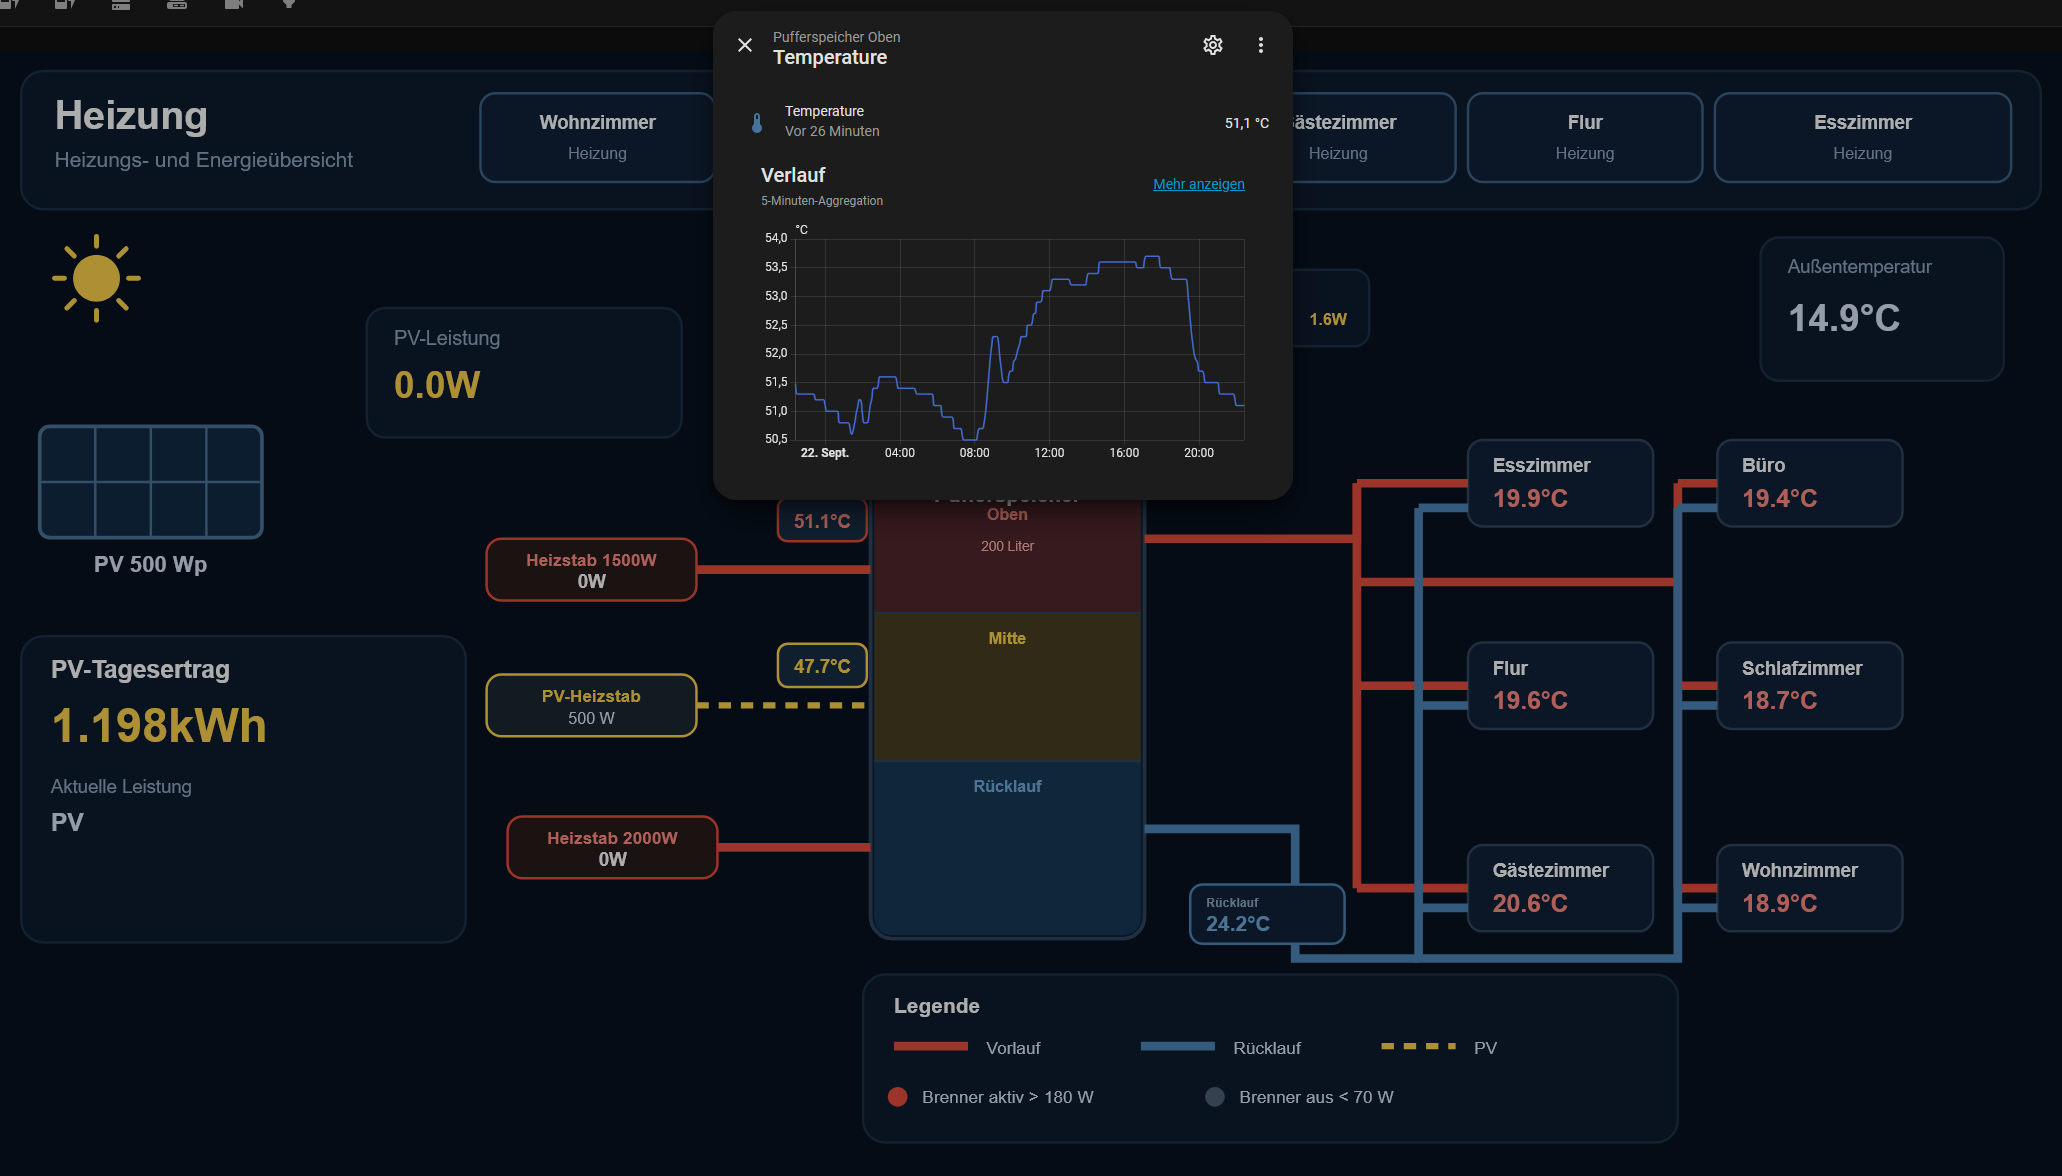Screen dimensions: 2062x1176
Task: Click the red Brenner aktiv legend dot
Action: point(897,1097)
